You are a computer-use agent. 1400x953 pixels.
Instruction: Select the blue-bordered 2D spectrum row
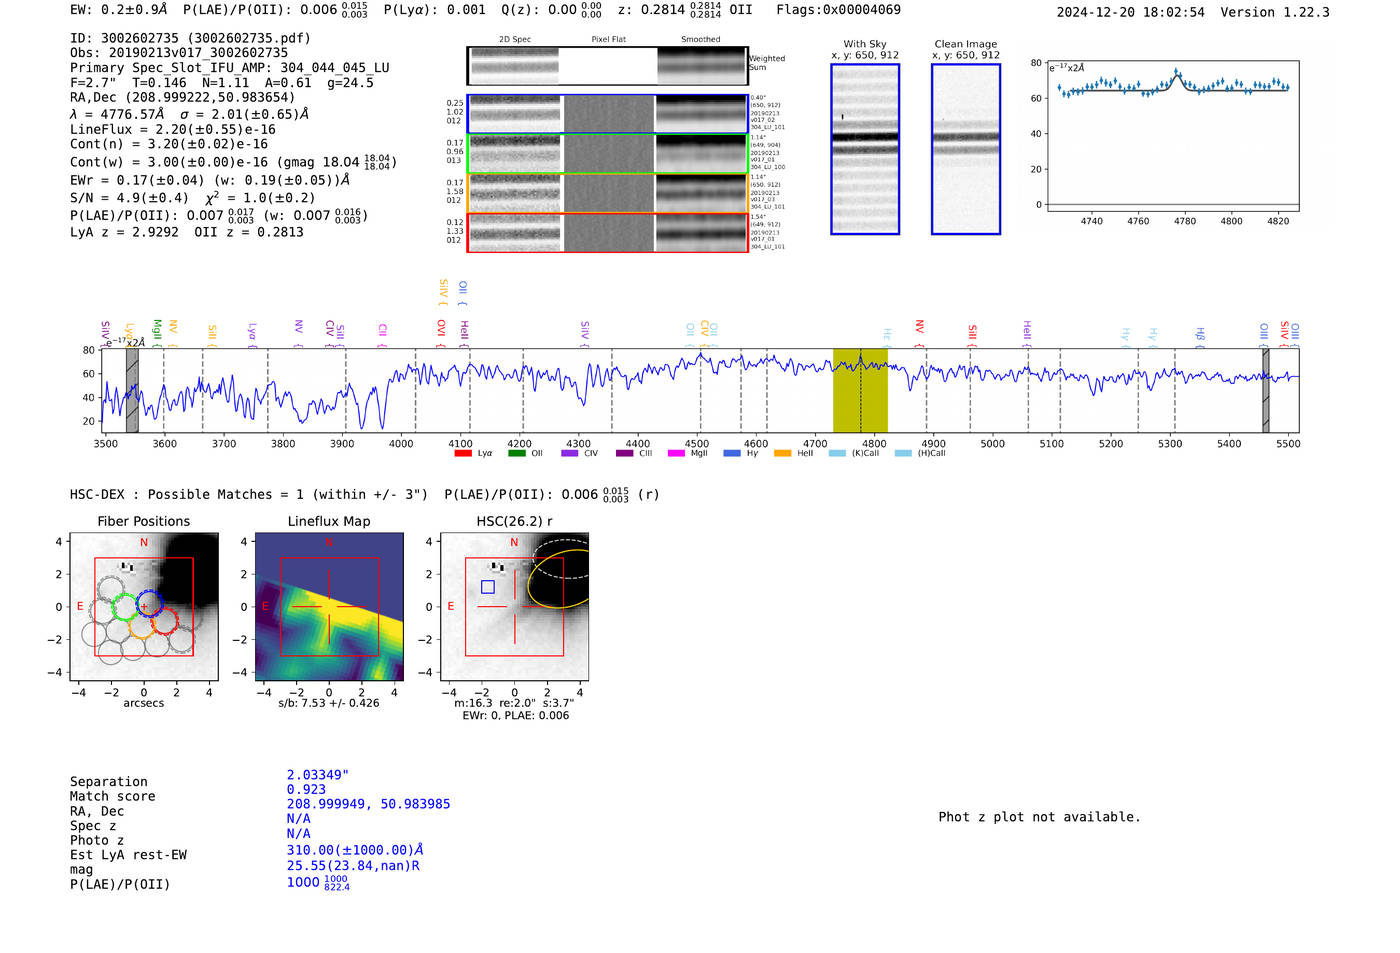pos(607,114)
